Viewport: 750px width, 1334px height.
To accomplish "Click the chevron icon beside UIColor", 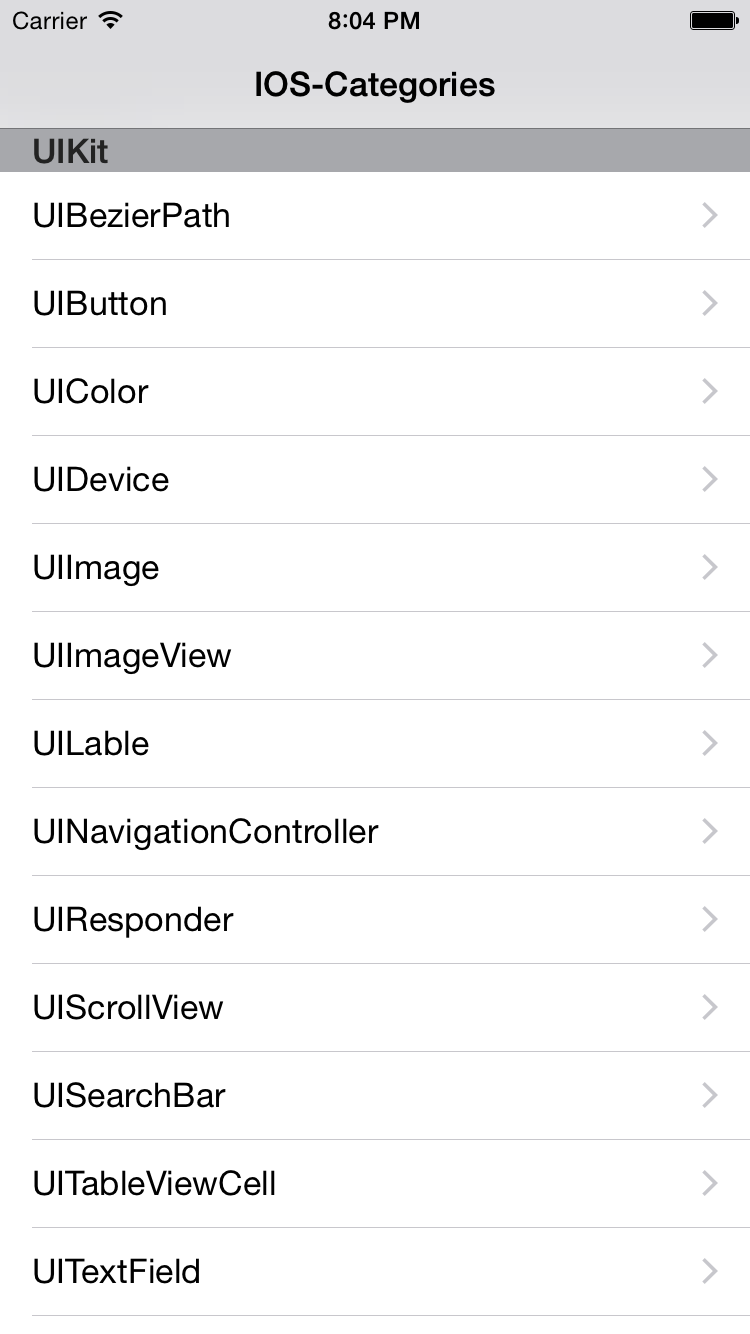I will pyautogui.click(x=710, y=392).
